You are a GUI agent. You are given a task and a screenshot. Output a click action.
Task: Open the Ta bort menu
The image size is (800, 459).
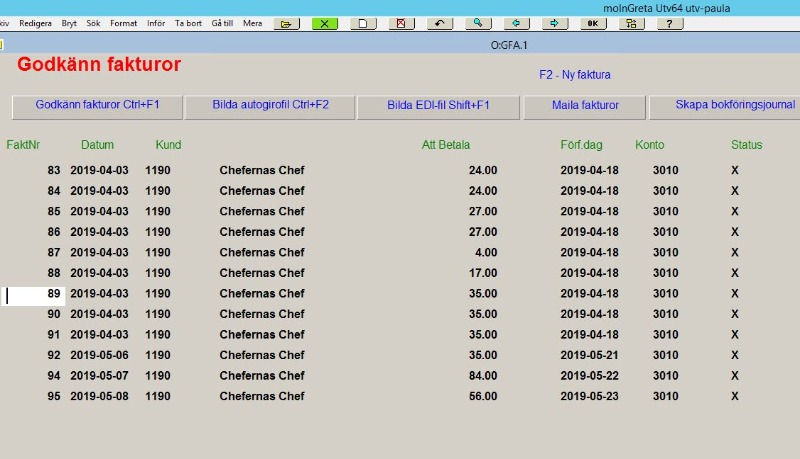188,23
